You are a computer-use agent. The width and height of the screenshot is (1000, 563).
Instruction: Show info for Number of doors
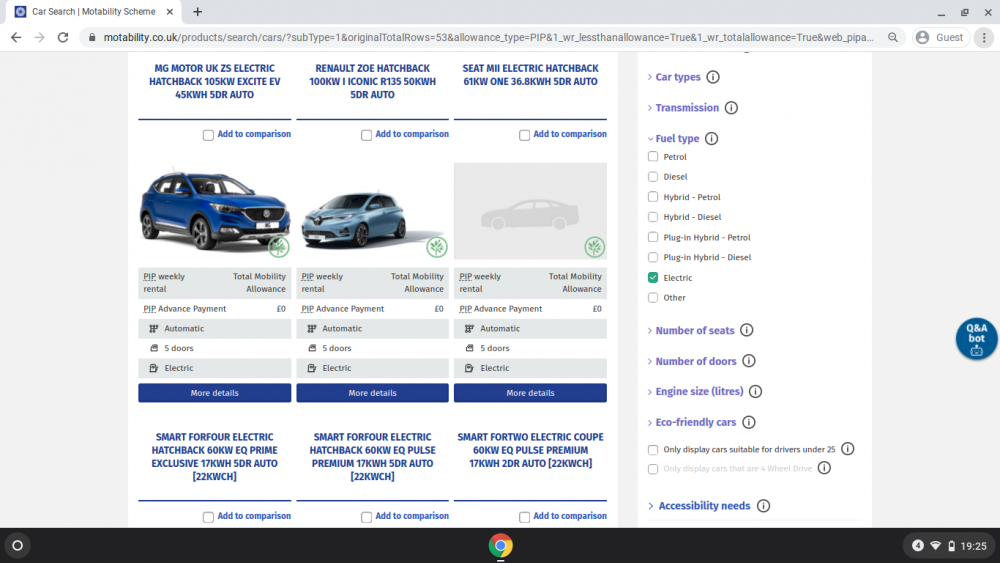pyautogui.click(x=749, y=361)
